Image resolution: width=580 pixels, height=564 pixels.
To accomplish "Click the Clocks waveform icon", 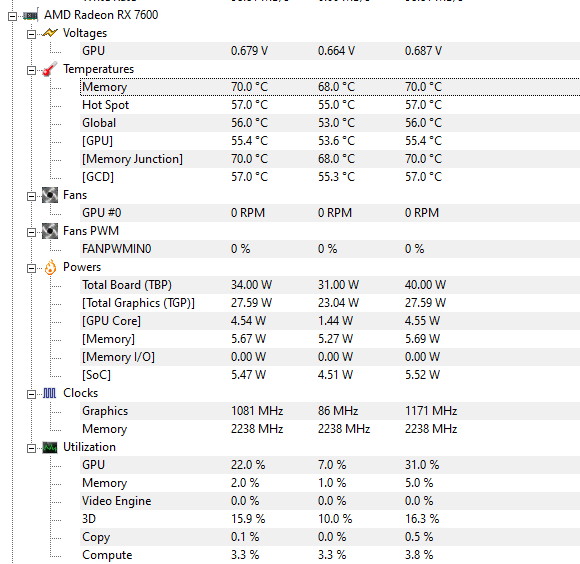I will click(x=50, y=393).
